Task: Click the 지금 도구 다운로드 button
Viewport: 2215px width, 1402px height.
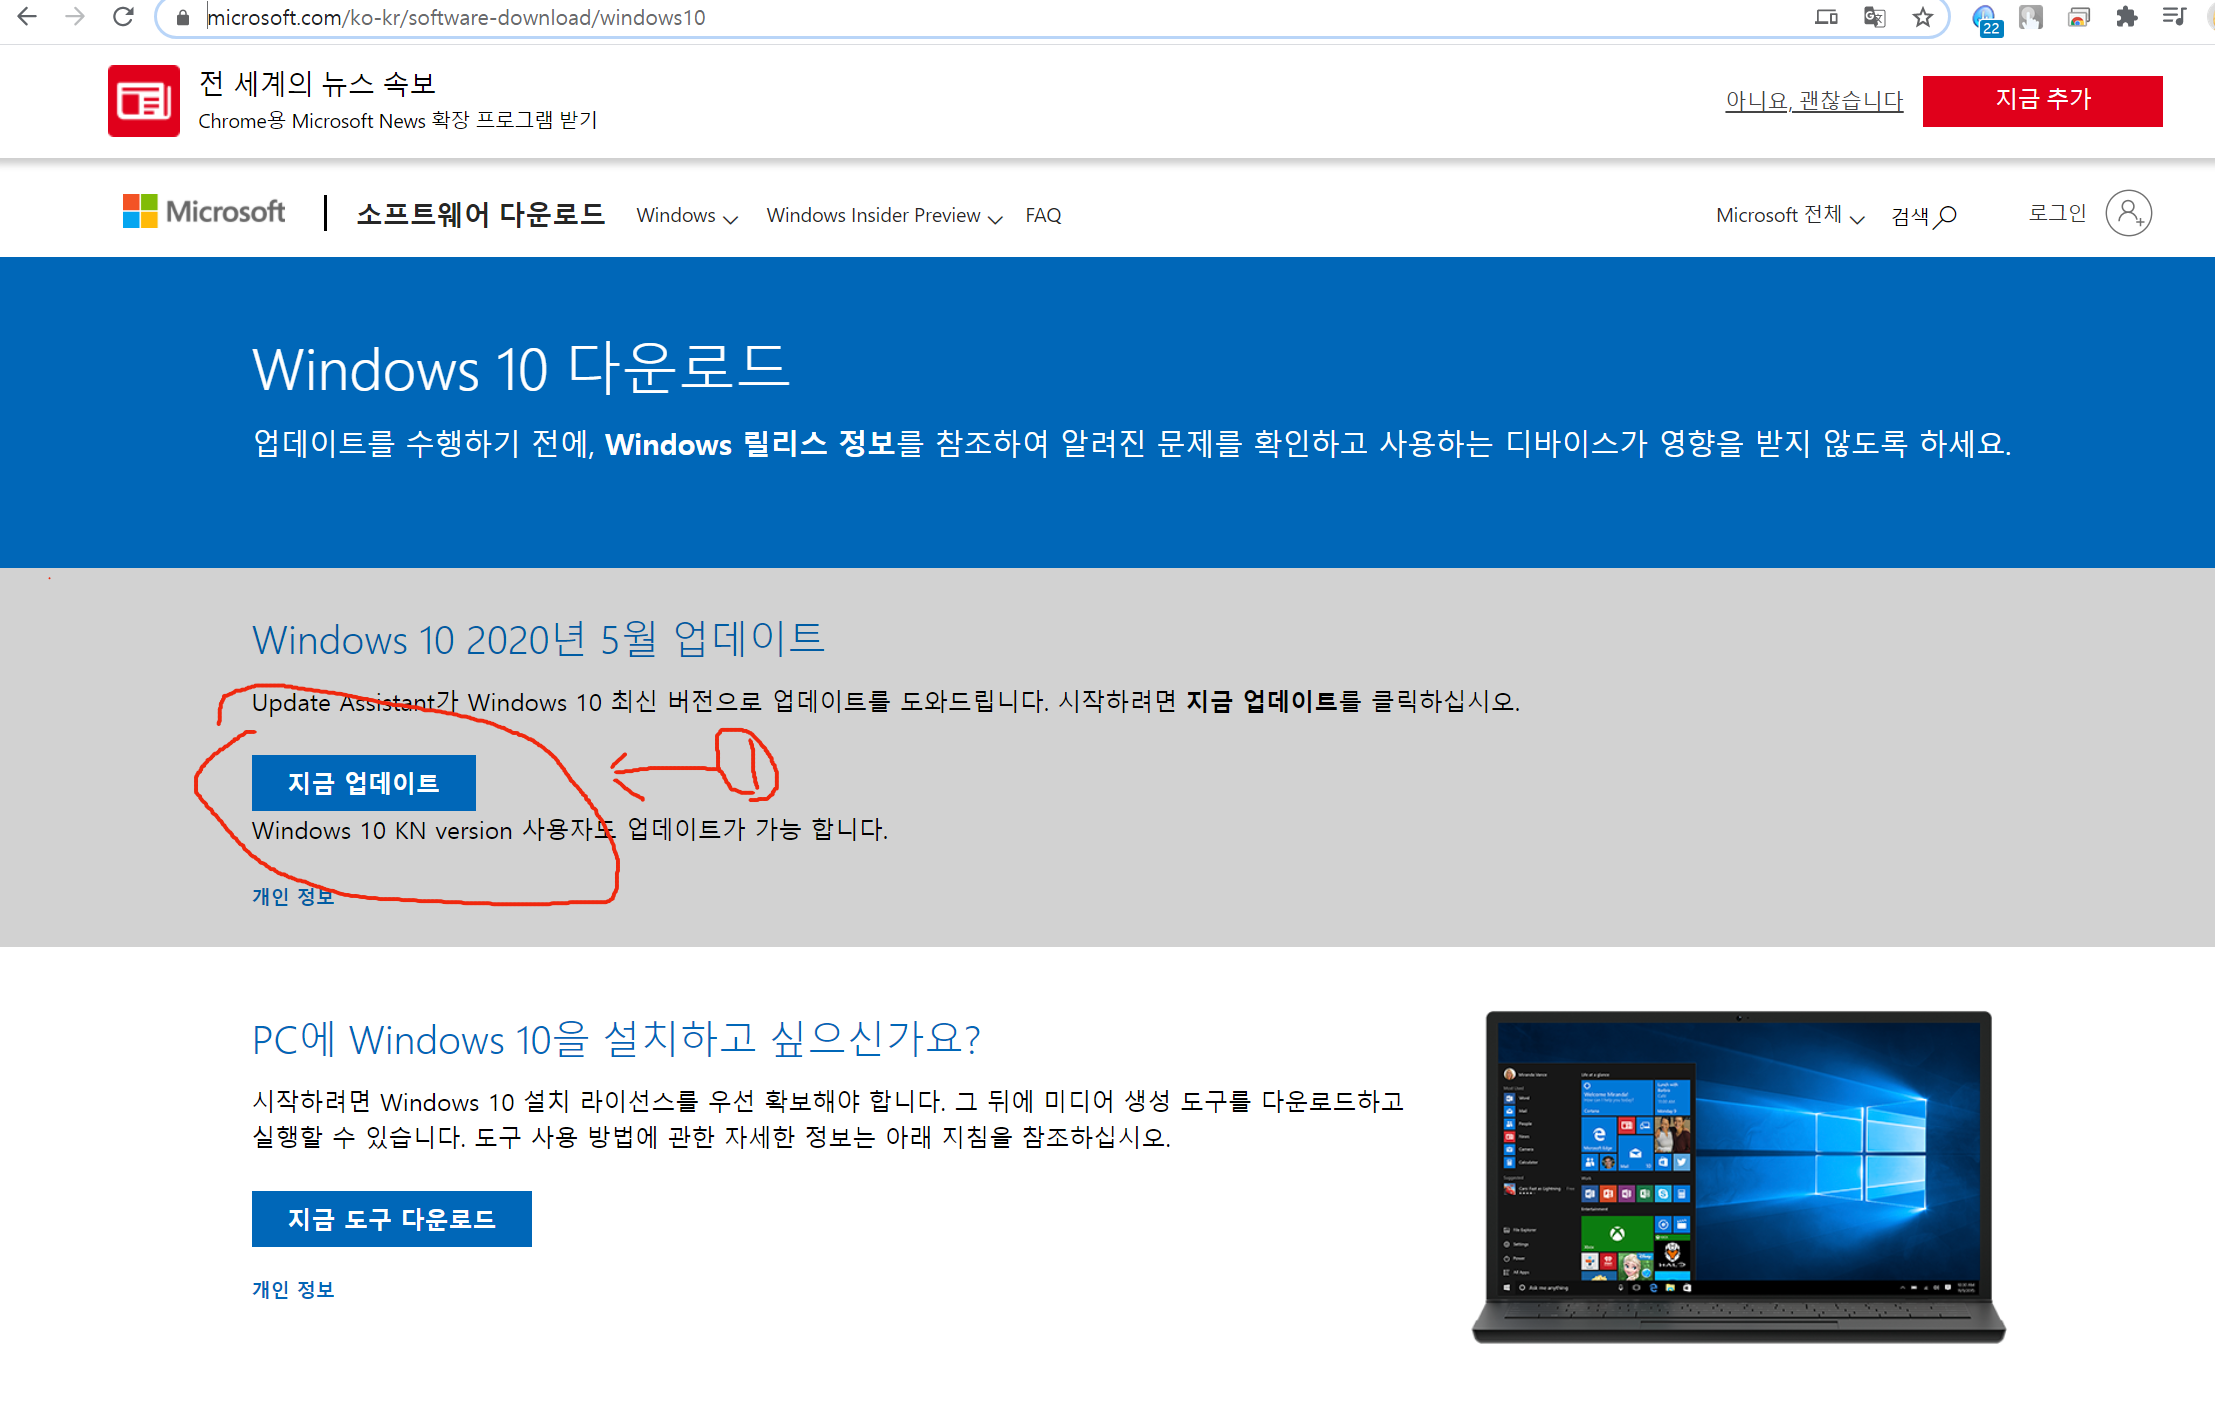Action: 391,1219
